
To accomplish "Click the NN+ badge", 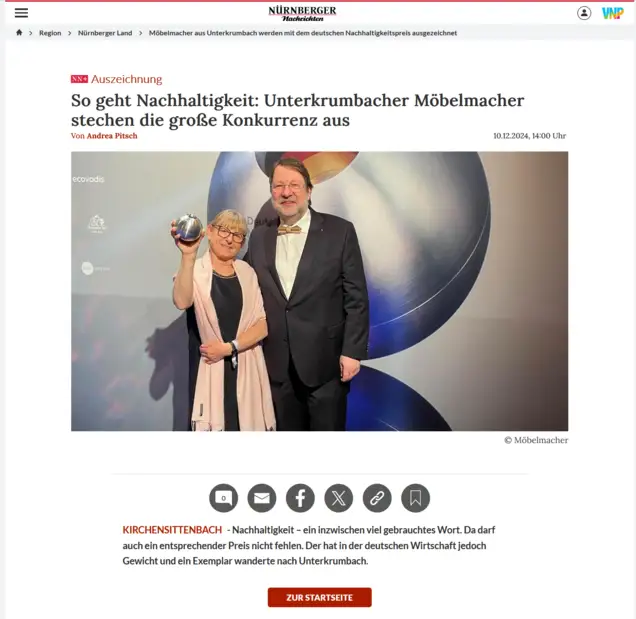I will 79,79.
